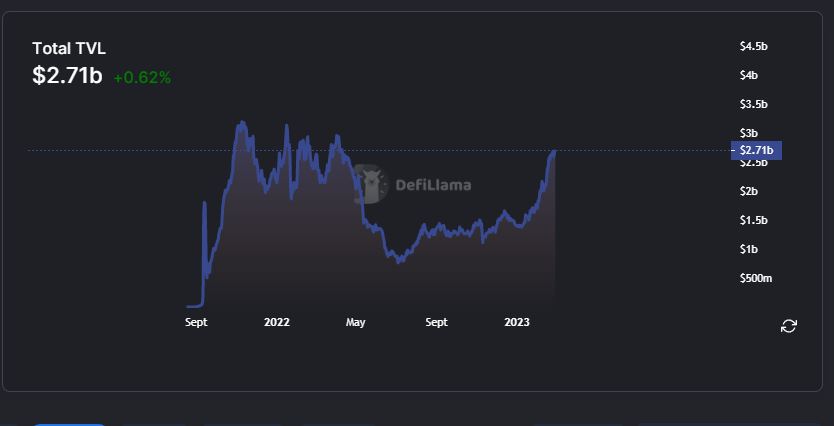Click the chart refresh icon
Viewport: 834px width, 426px height.
click(x=788, y=326)
